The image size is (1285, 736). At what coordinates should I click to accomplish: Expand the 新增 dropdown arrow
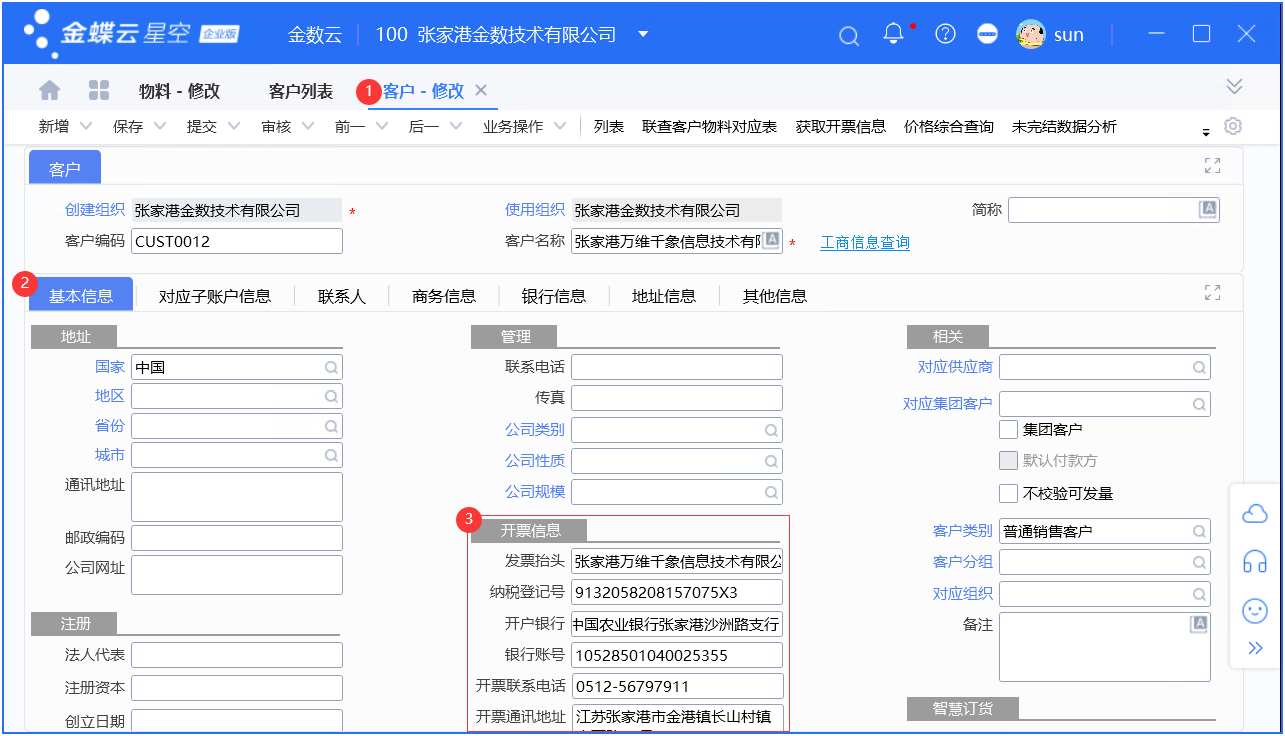(x=85, y=126)
